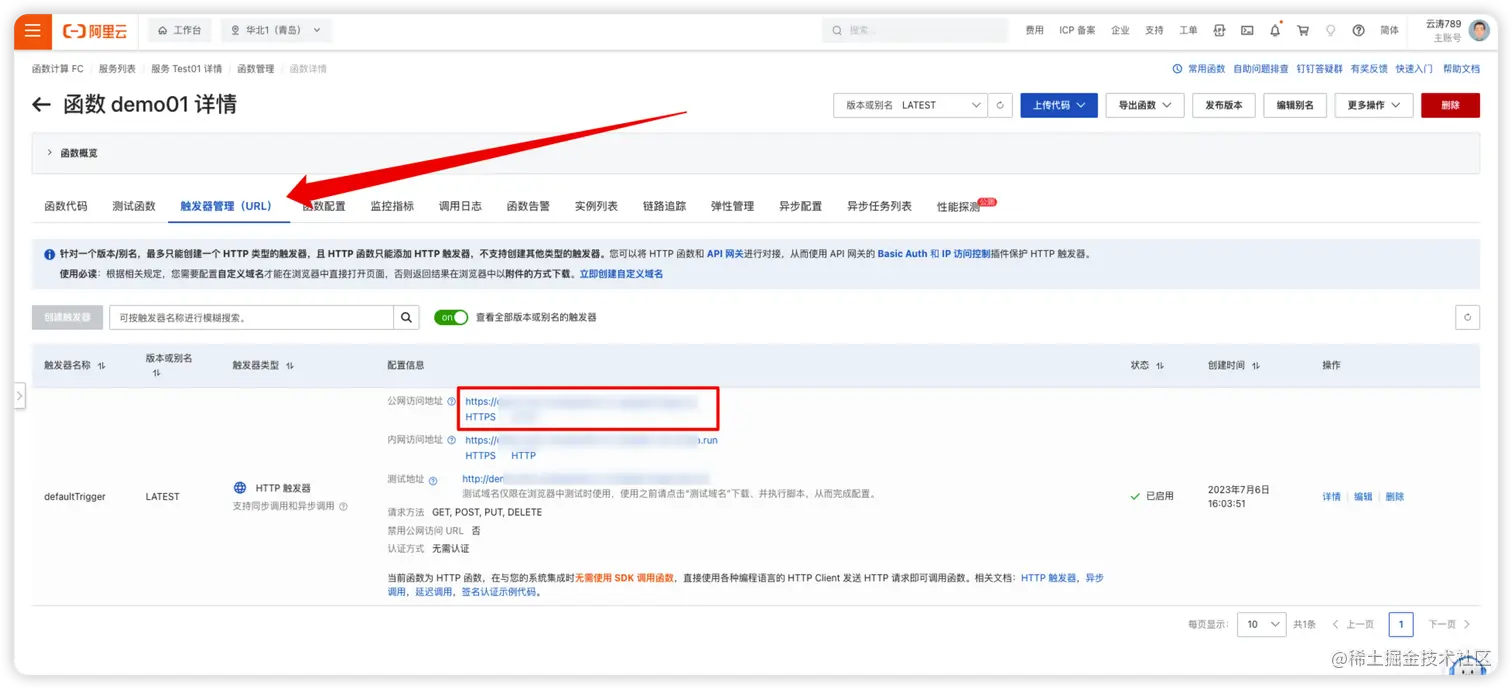1512x689 pixels.
Task: Open the 华北1（青岛） region selector
Action: point(276,31)
